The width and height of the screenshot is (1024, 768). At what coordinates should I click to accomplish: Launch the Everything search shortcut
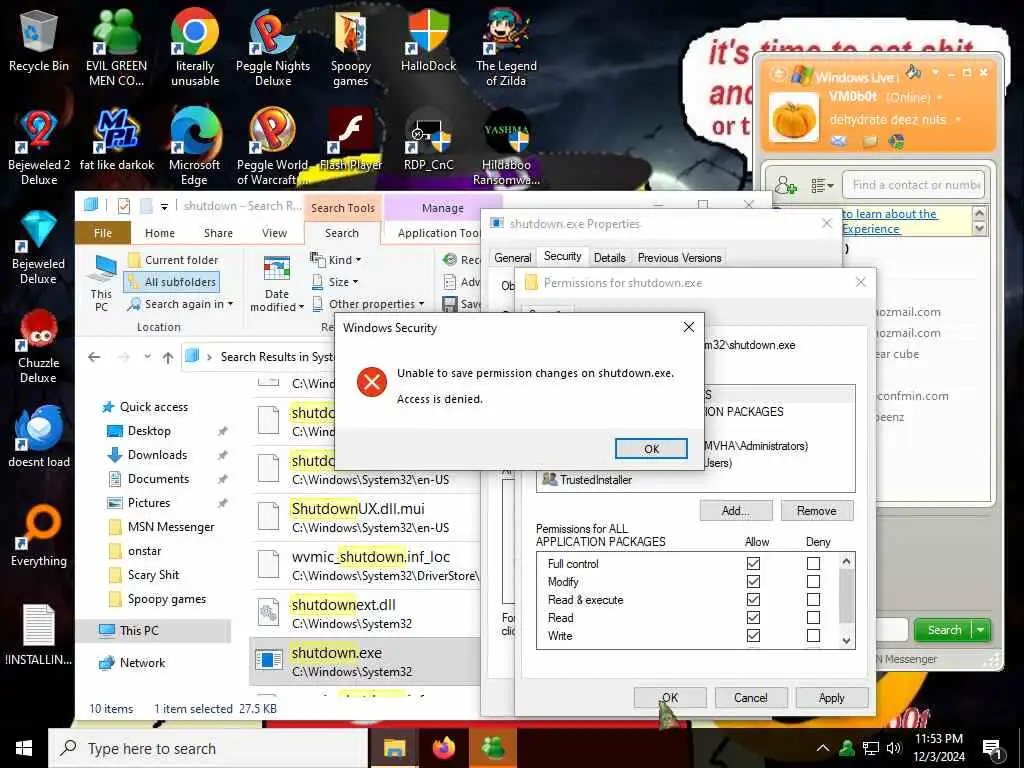point(39,536)
